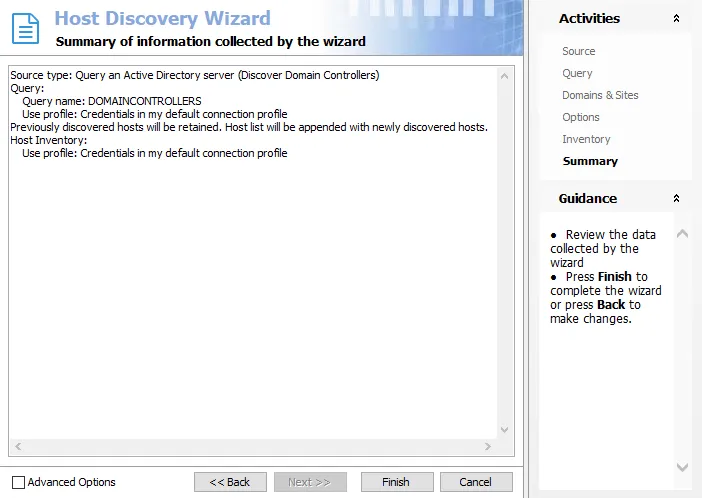The image size is (702, 498).
Task: Collapse the Guidance panel chevron
Action: [676, 198]
